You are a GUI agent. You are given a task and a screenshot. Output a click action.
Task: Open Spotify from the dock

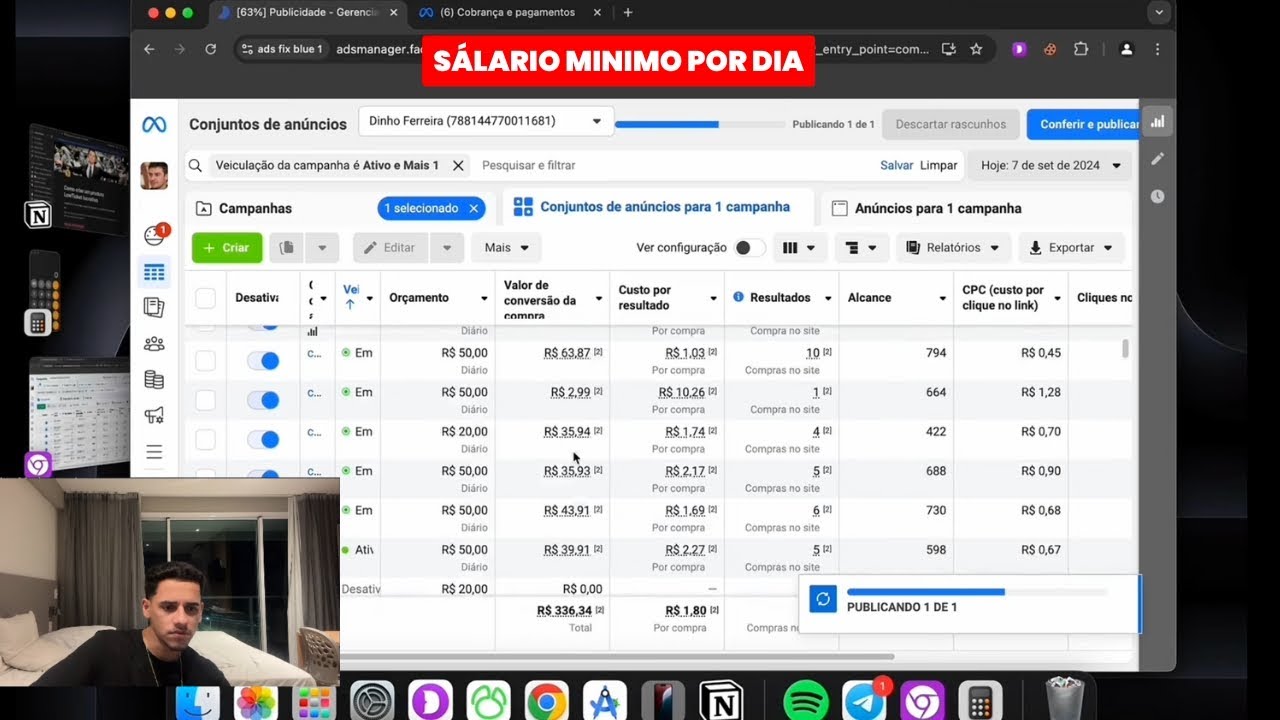coord(805,702)
